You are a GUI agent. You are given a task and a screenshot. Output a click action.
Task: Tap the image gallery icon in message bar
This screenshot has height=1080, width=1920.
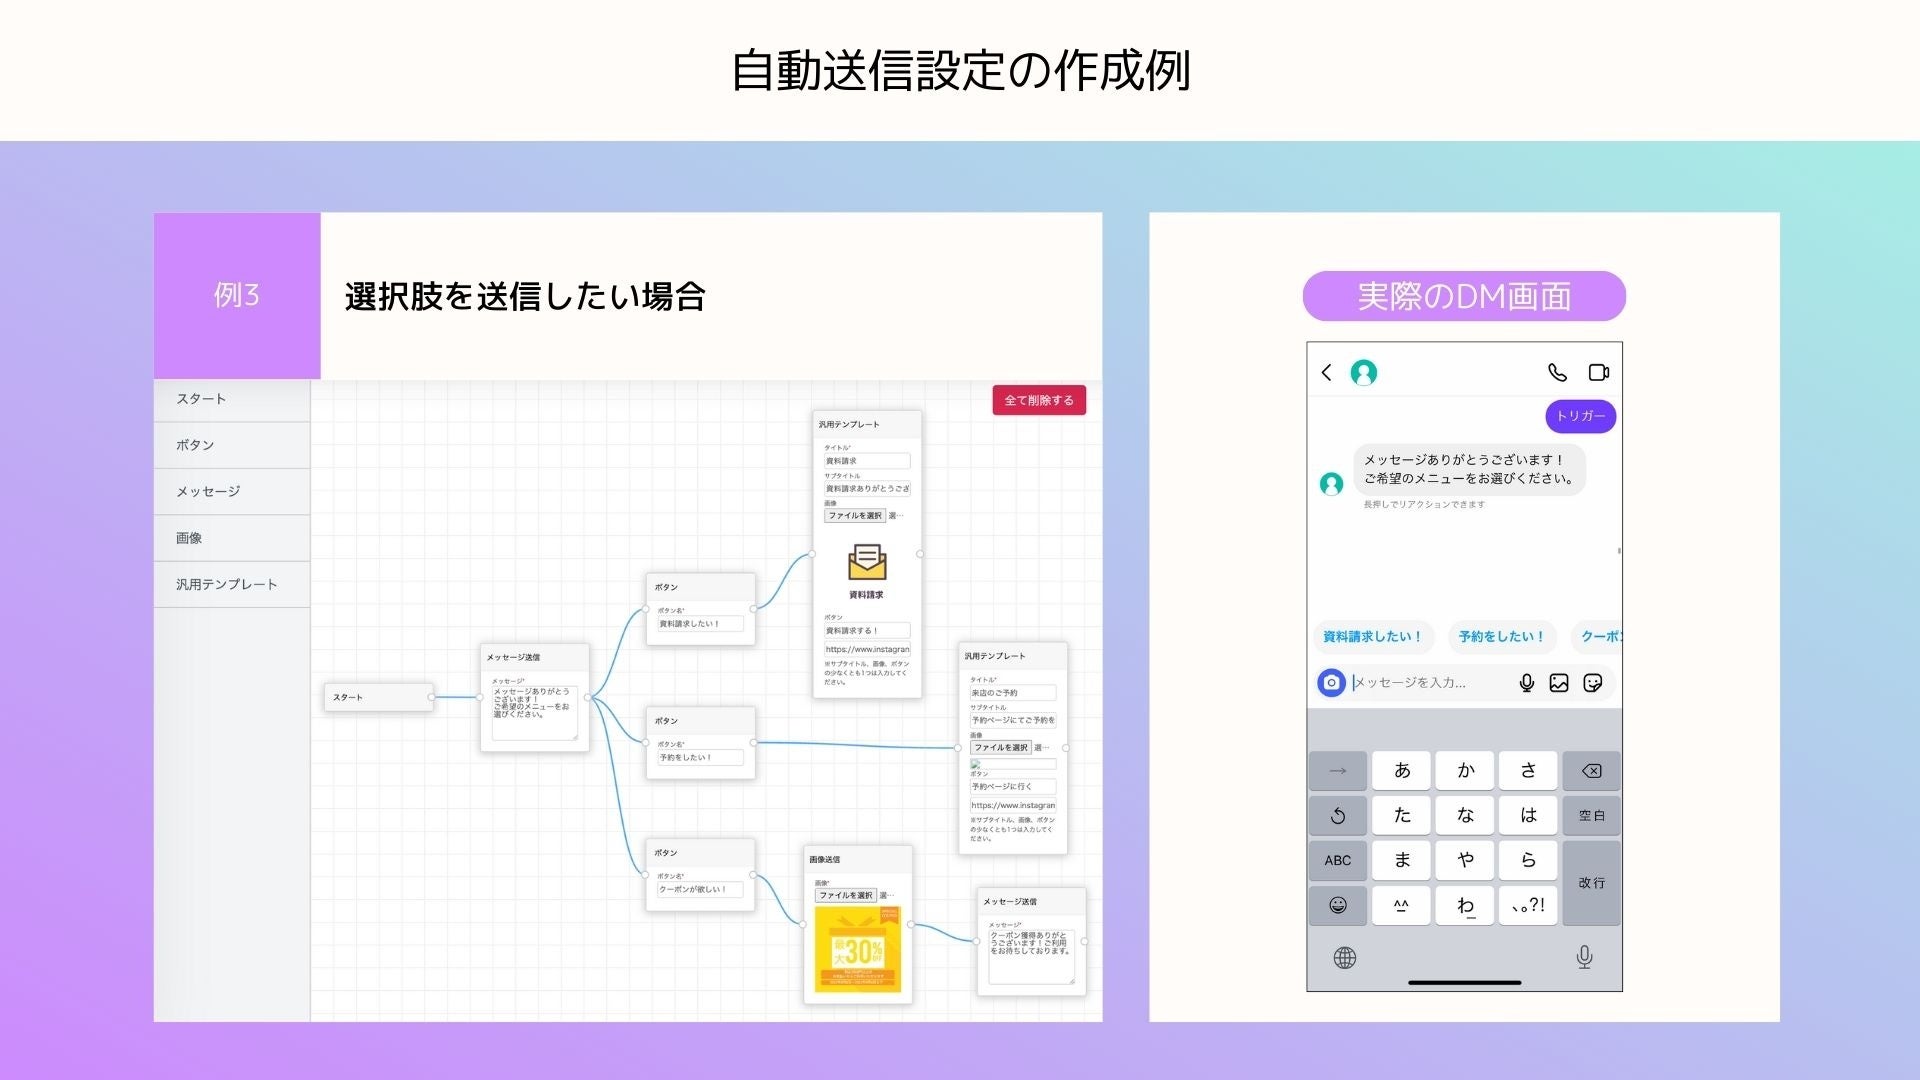(1559, 682)
